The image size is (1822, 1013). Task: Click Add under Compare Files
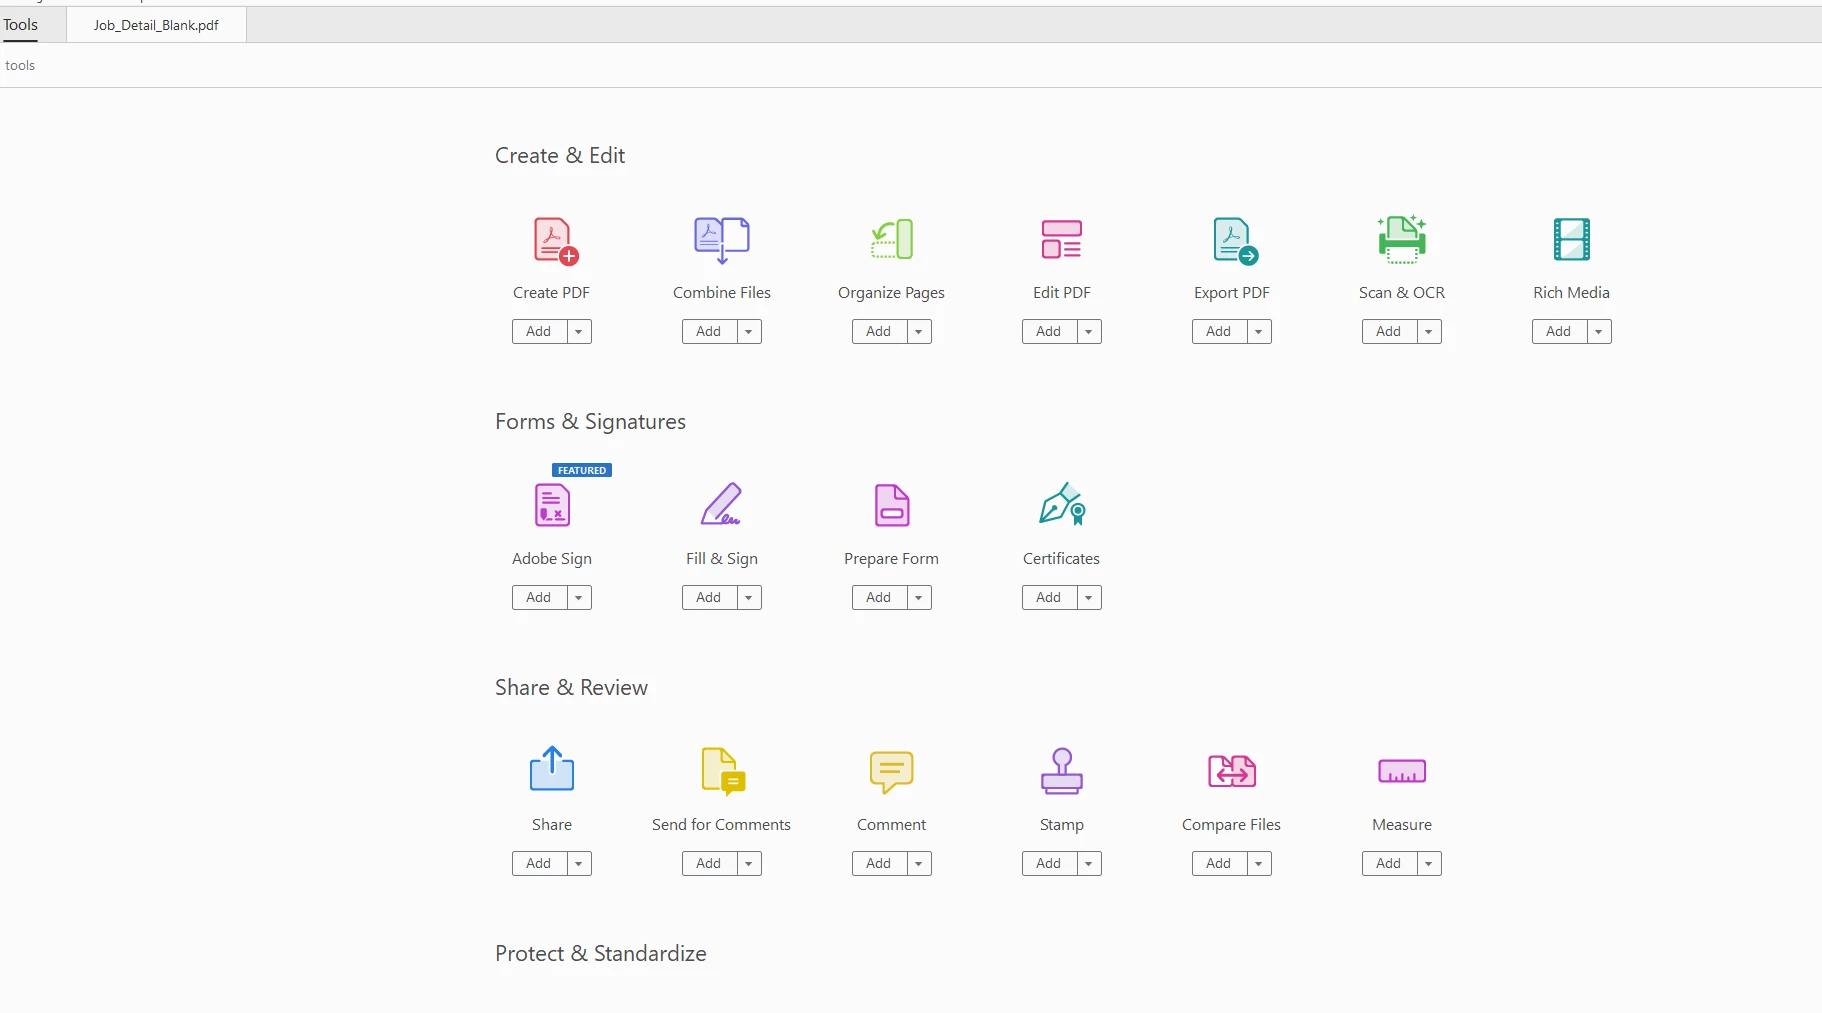click(1219, 864)
